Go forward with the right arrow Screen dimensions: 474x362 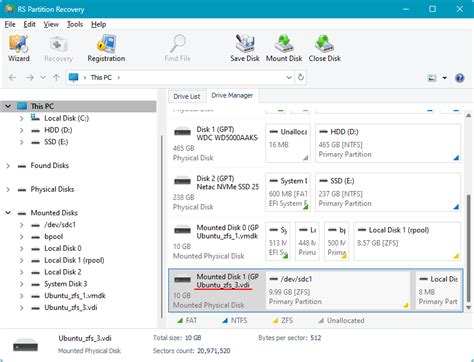pos(30,78)
